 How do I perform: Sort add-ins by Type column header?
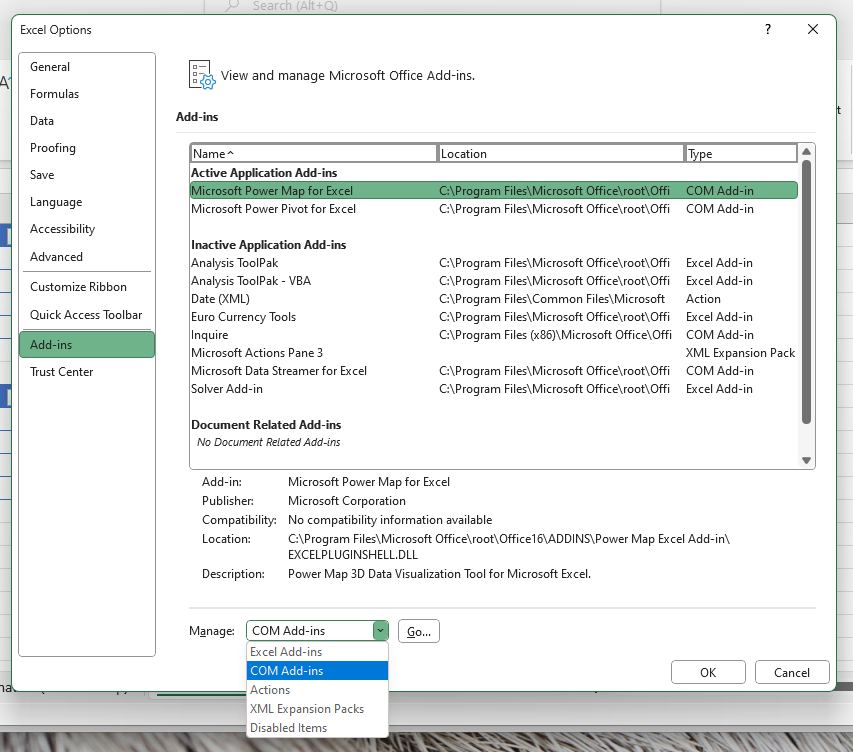(x=741, y=153)
